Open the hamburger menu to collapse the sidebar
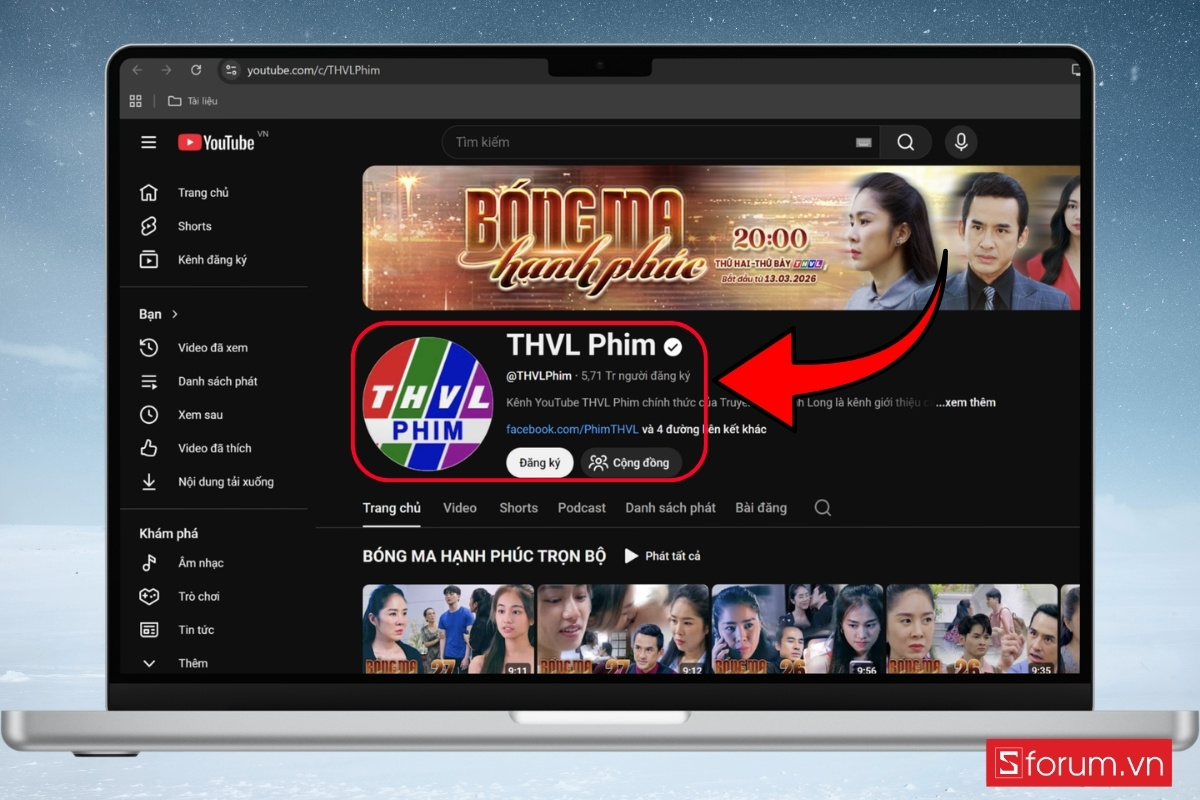Viewport: 1200px width, 800px height. coord(148,142)
